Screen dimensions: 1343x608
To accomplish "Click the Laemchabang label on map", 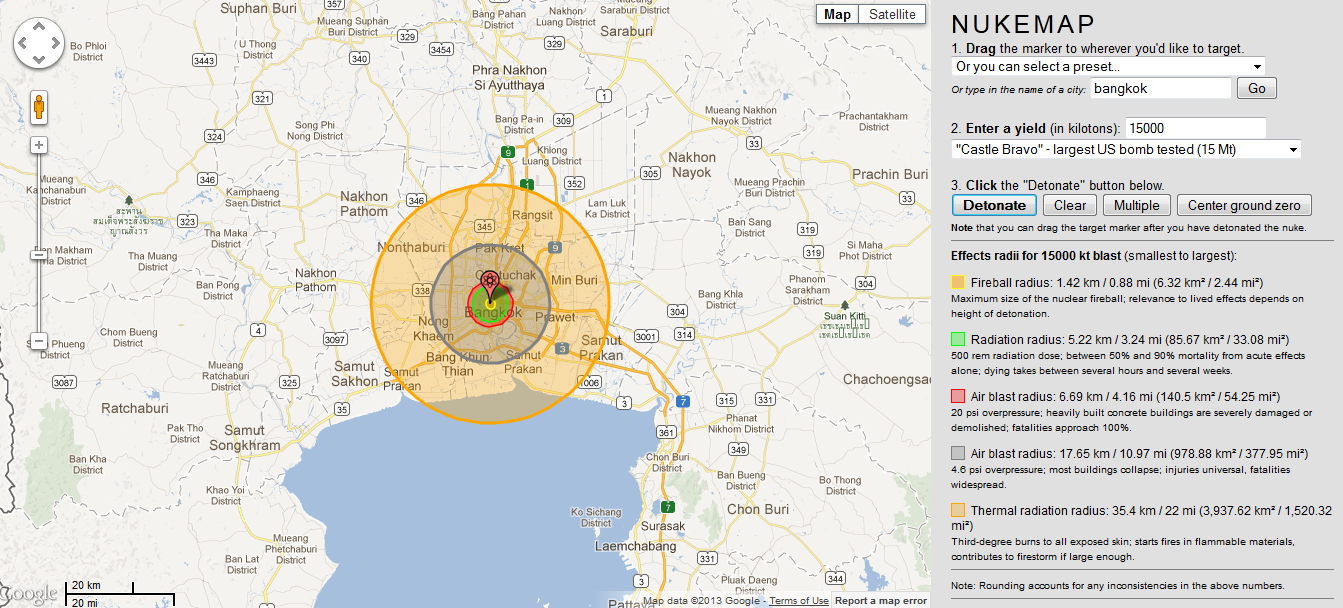I will (638, 547).
